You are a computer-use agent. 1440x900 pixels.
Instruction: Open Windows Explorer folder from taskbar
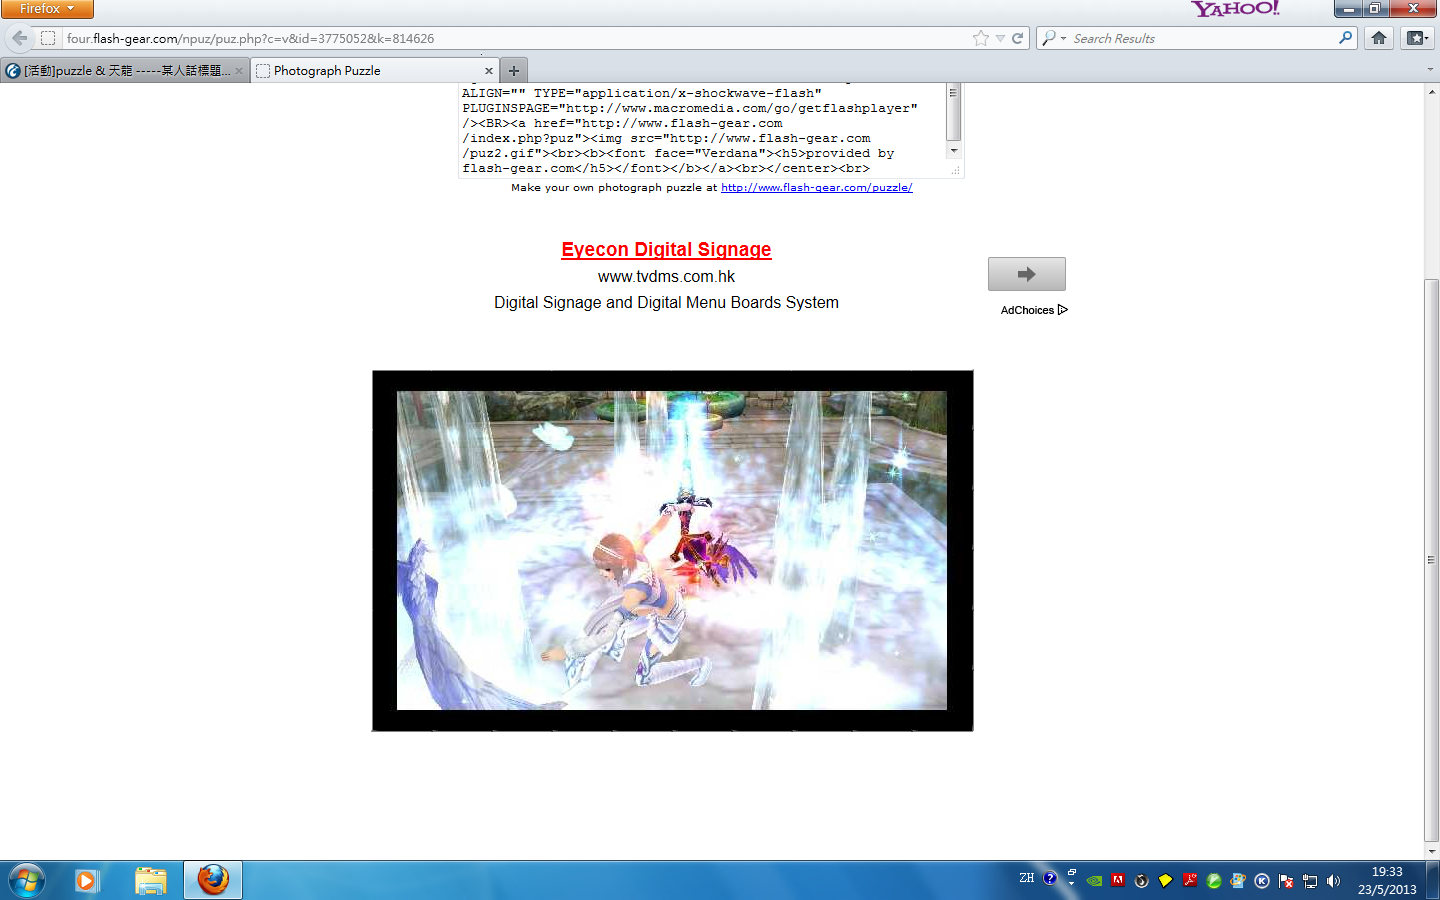click(151, 881)
